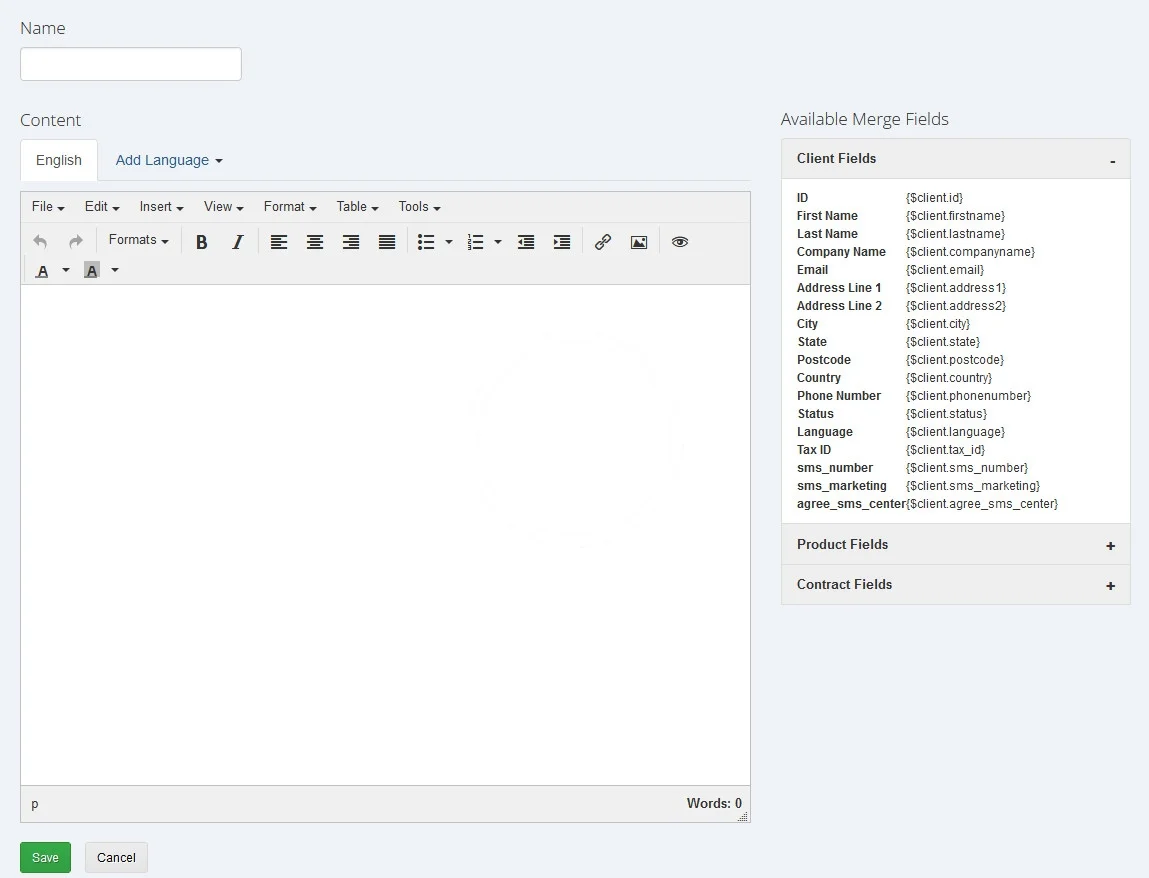Expand the Product Fields section
The image size is (1149, 878).
click(1110, 546)
